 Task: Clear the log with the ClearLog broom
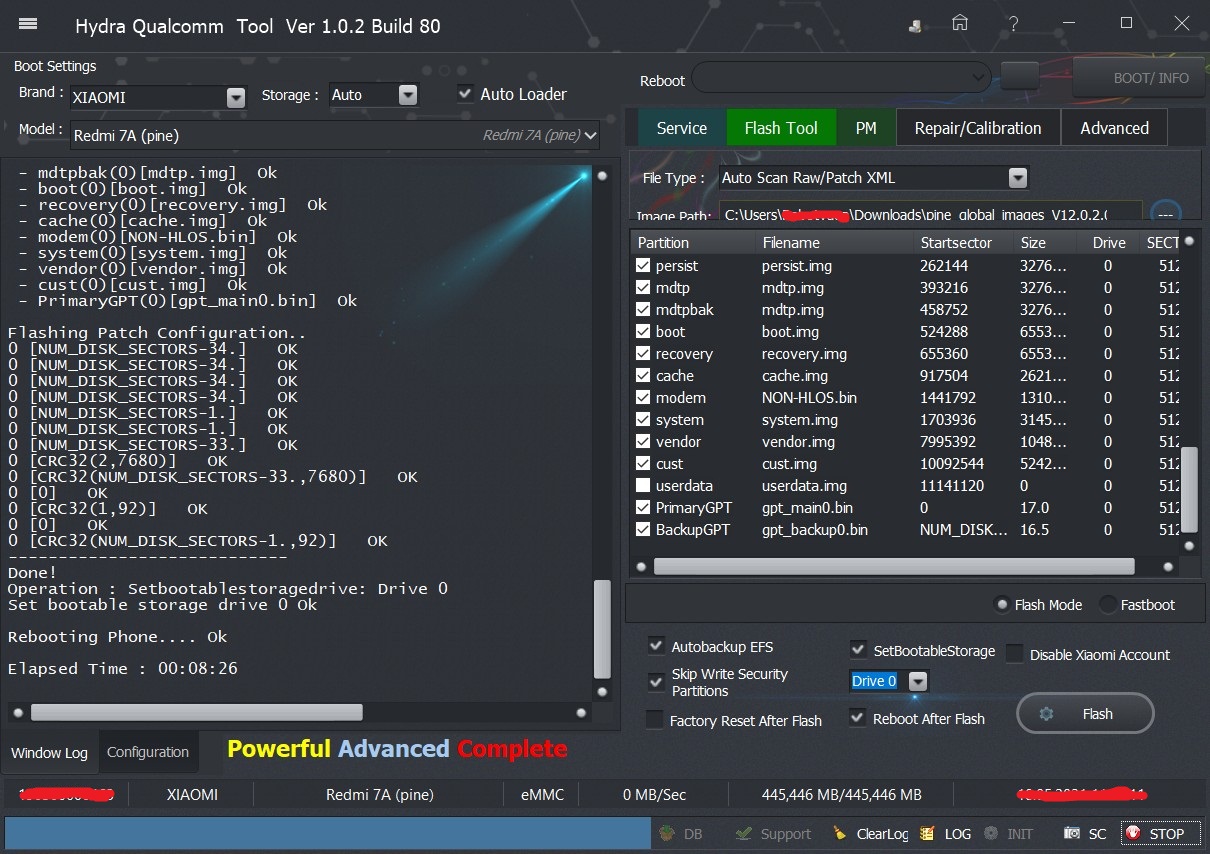pyautogui.click(x=870, y=833)
